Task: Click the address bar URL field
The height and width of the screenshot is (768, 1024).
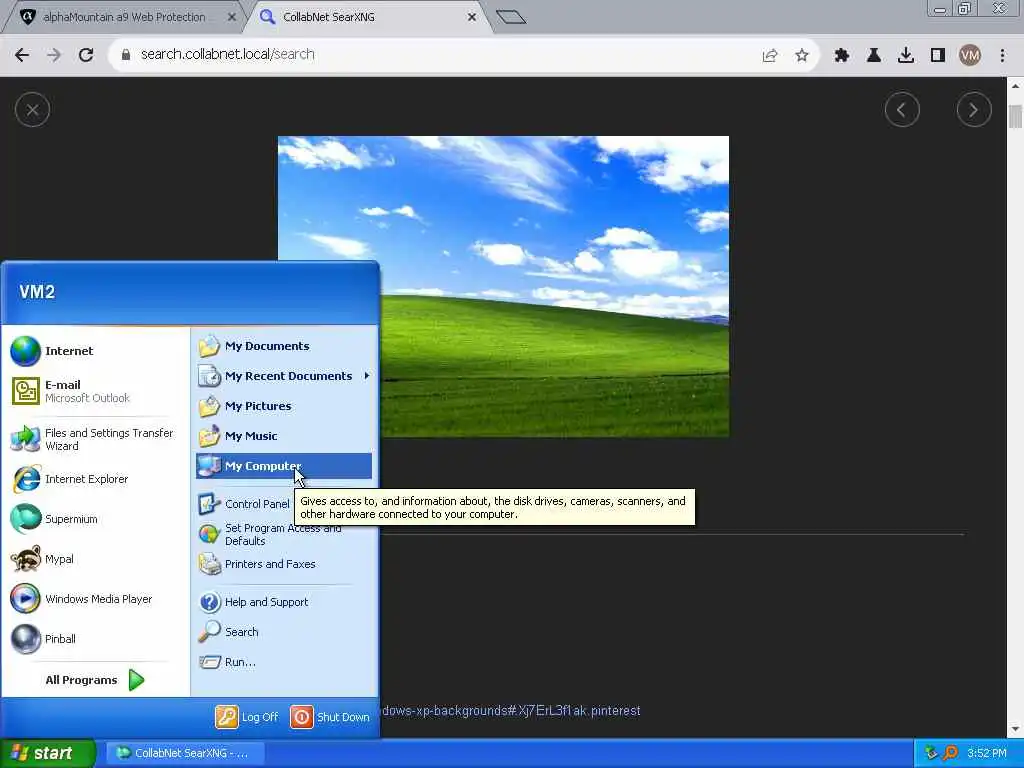Action: point(444,55)
